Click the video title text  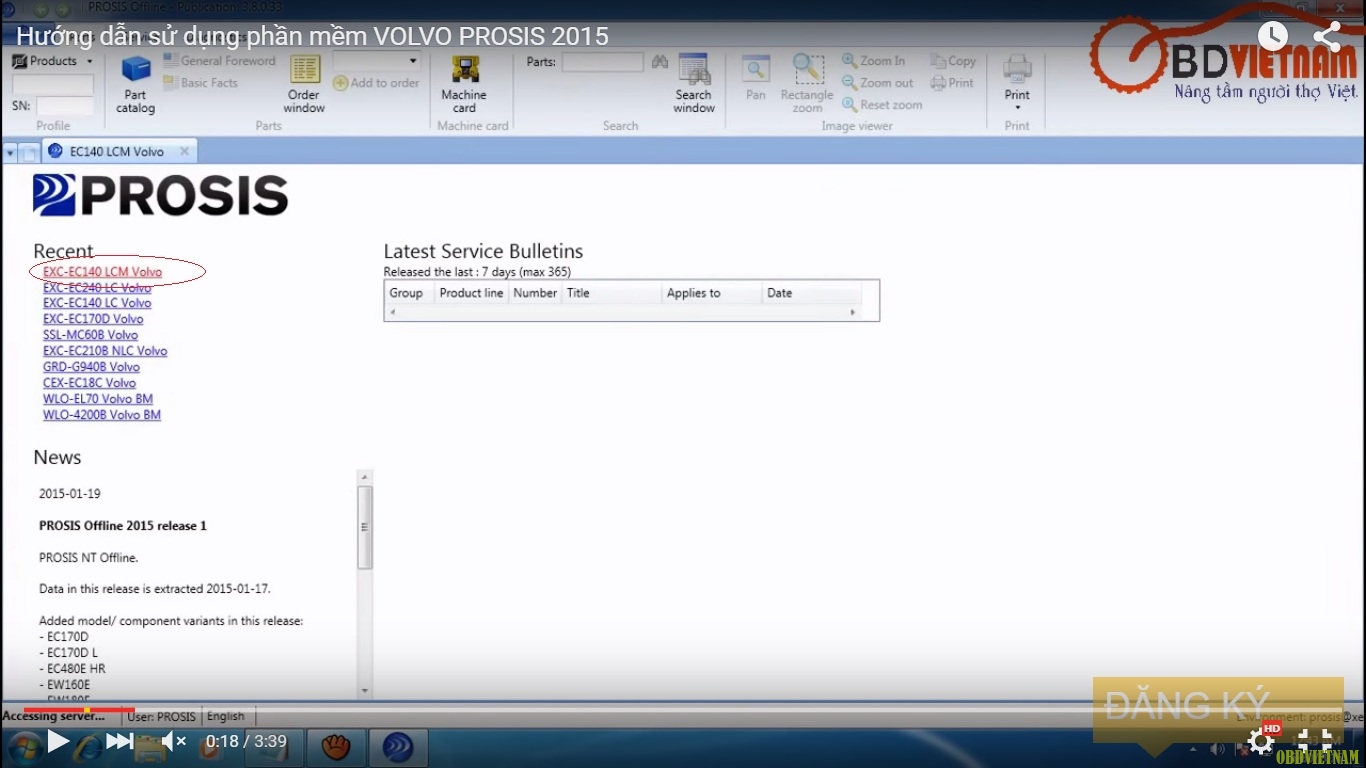pyautogui.click(x=312, y=37)
